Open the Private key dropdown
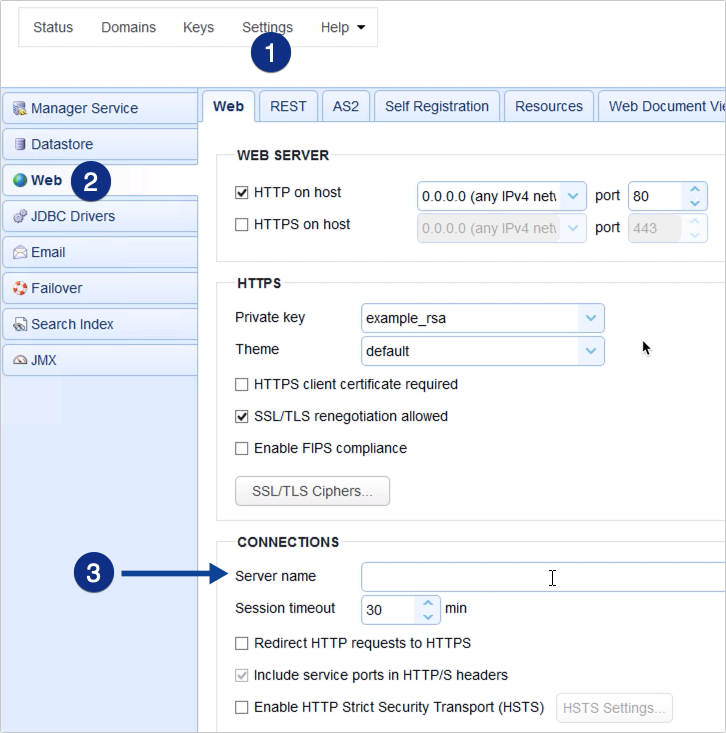Image resolution: width=726 pixels, height=733 pixels. pos(591,319)
